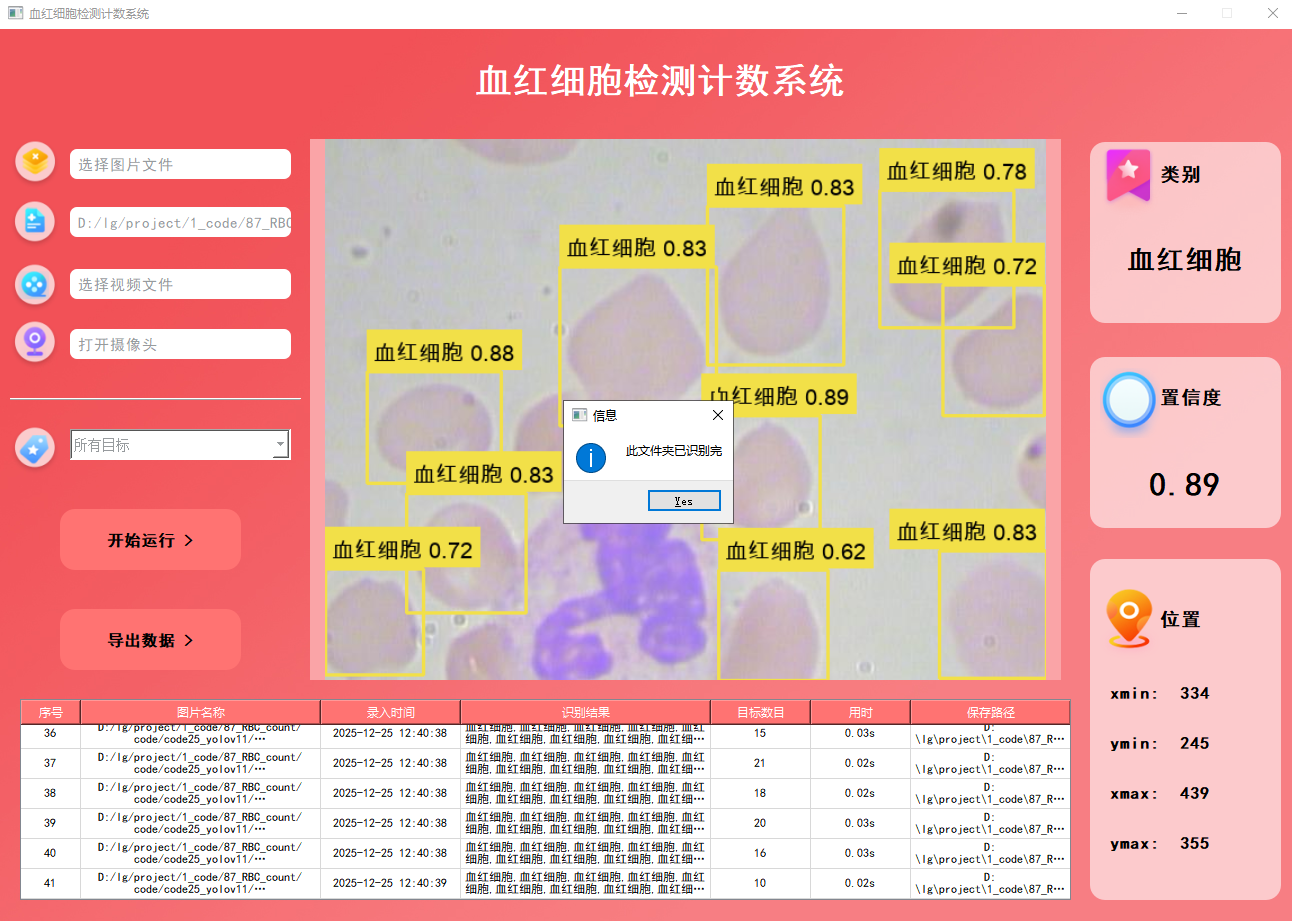Click the folder selection icon beside the D:/lg path
1292x921 pixels.
pyautogui.click(x=35, y=221)
